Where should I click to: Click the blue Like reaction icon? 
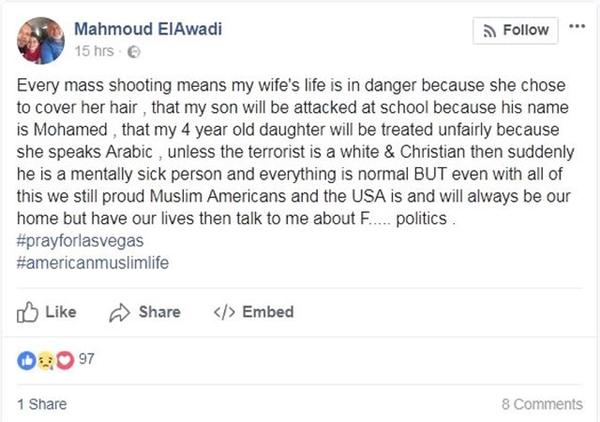coord(26,360)
